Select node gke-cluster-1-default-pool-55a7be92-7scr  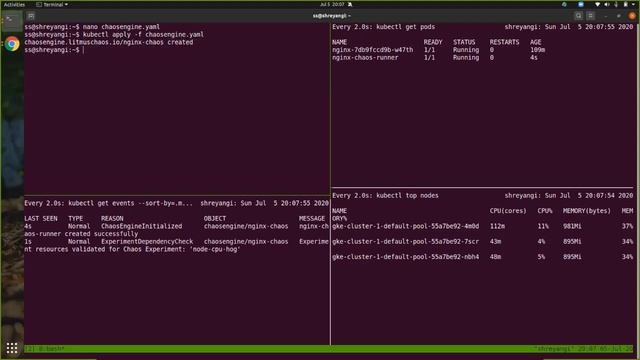click(x=405, y=242)
